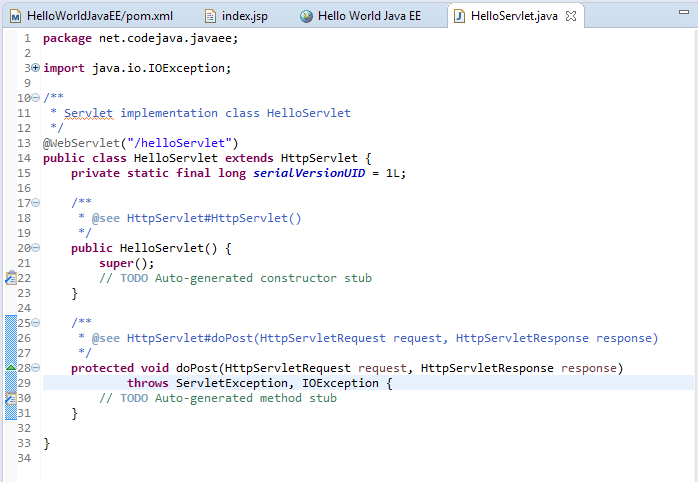
Task: Switch to Hello World Java EE browser tab
Action: [361, 16]
